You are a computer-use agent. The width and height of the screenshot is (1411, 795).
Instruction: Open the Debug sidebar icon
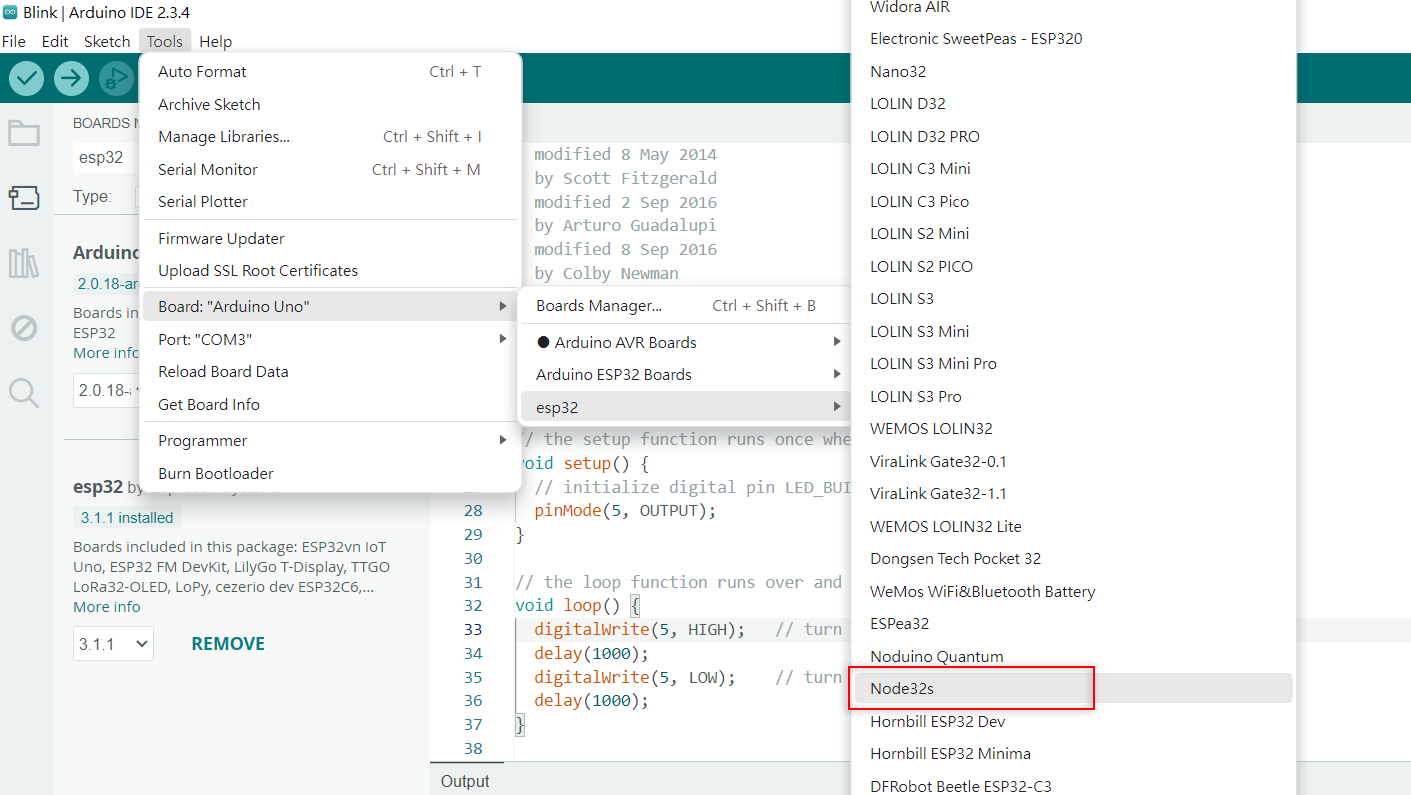point(24,327)
